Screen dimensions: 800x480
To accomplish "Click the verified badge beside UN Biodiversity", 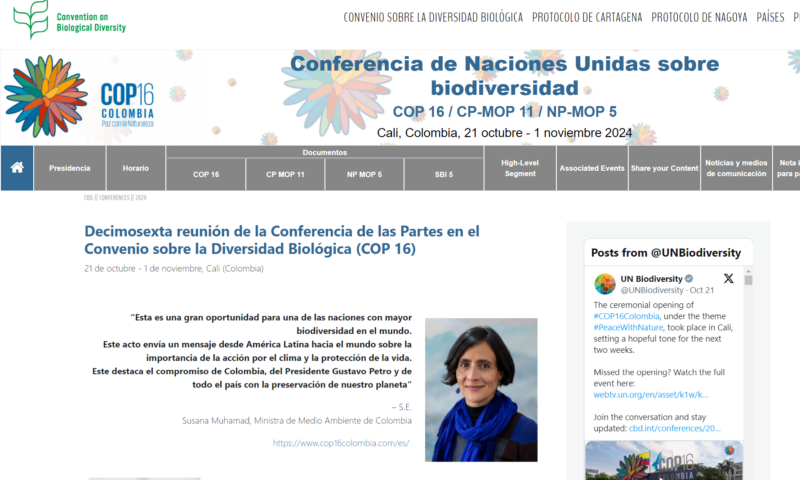I will point(689,279).
